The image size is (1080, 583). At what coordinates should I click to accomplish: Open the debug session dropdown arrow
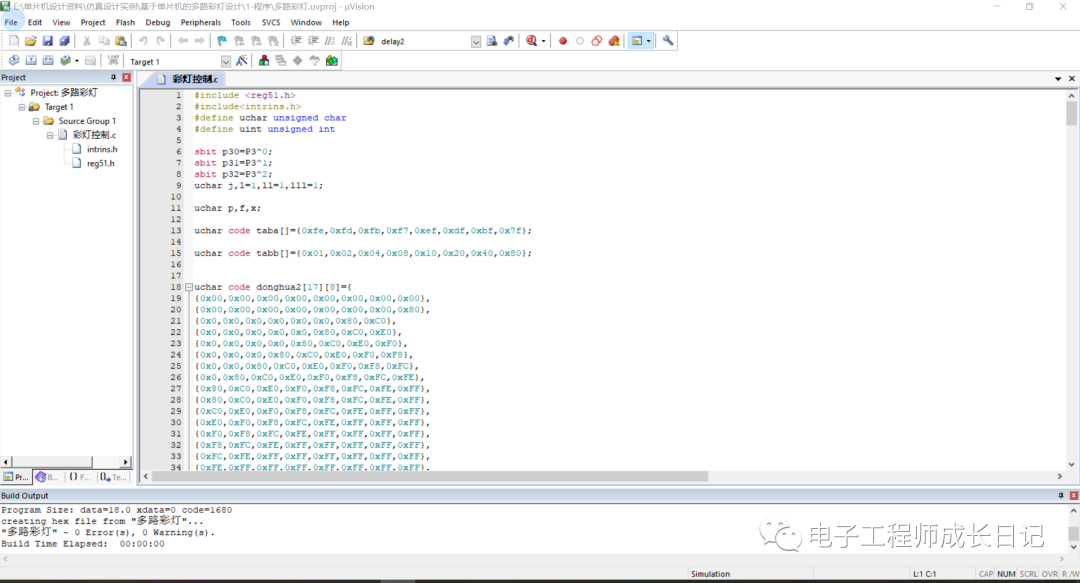[x=543, y=41]
